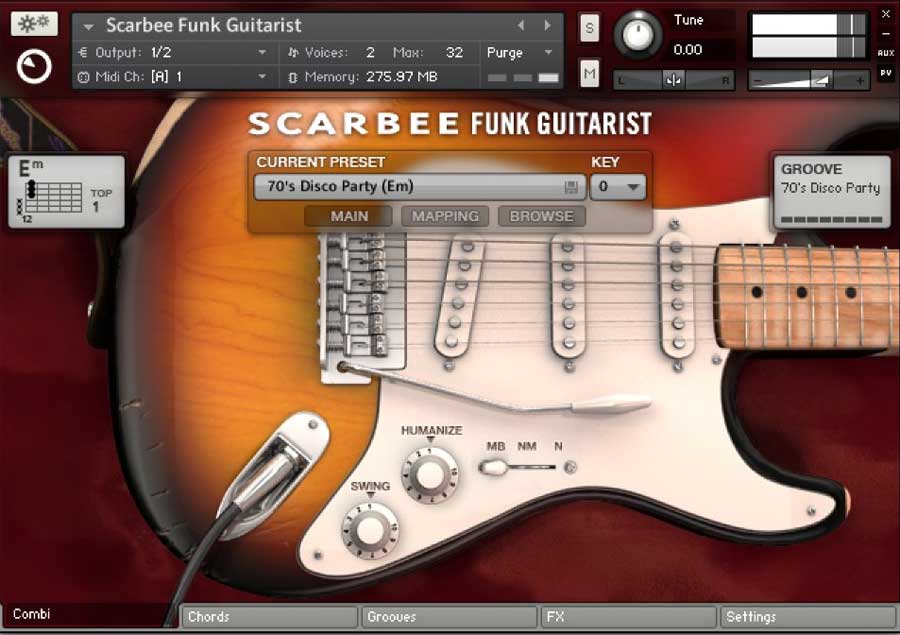Select next instrument with right arrow
900x635 pixels.
coord(547,25)
